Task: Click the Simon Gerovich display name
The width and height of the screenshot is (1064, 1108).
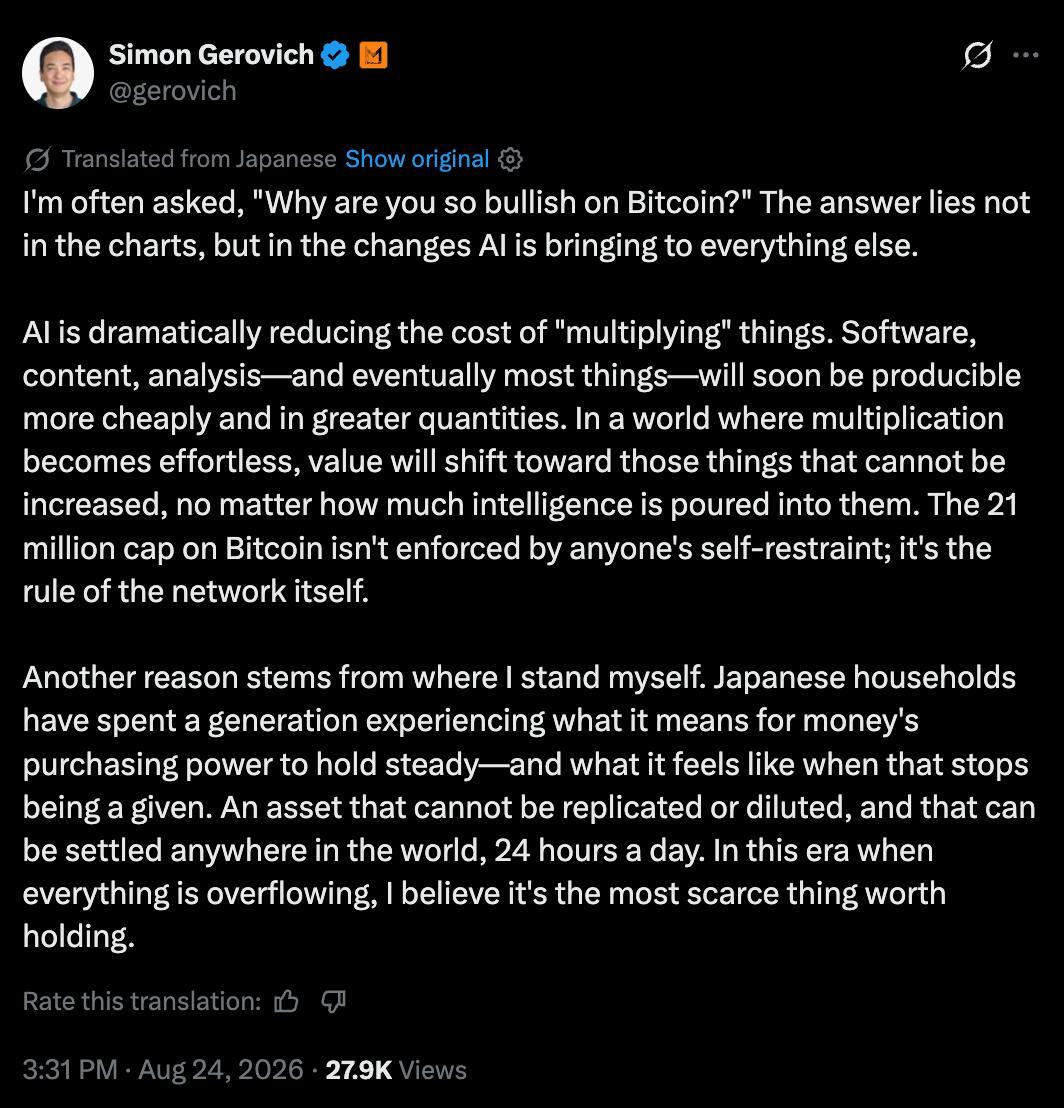Action: click(211, 54)
